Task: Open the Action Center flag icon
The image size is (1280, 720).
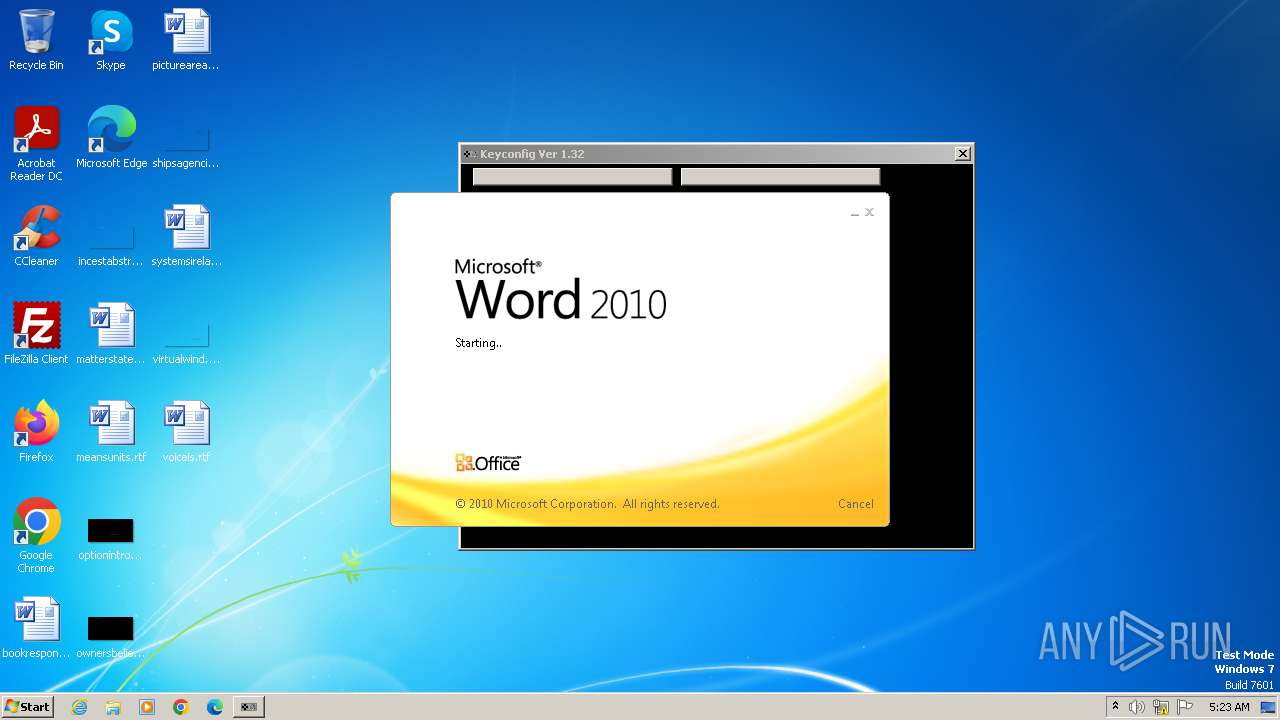Action: coord(1185,707)
